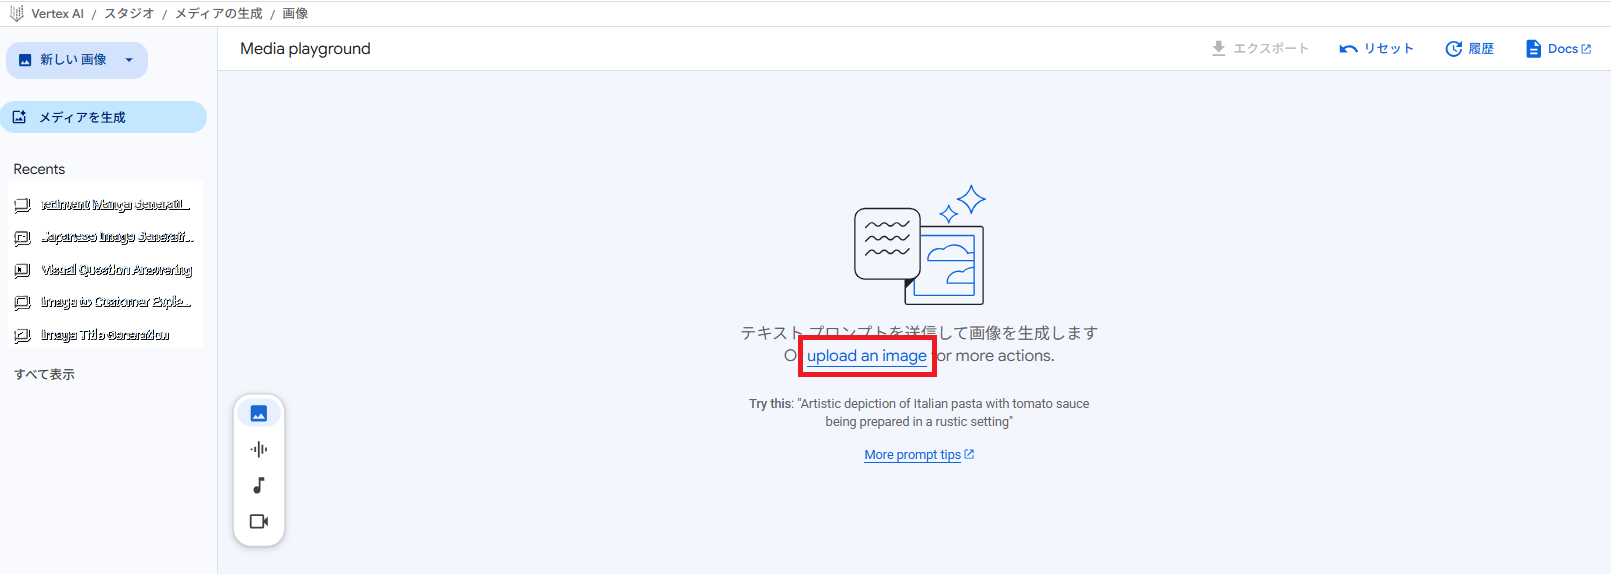Image resolution: width=1611 pixels, height=574 pixels.
Task: Select the image generation mode icon
Action: (259, 413)
